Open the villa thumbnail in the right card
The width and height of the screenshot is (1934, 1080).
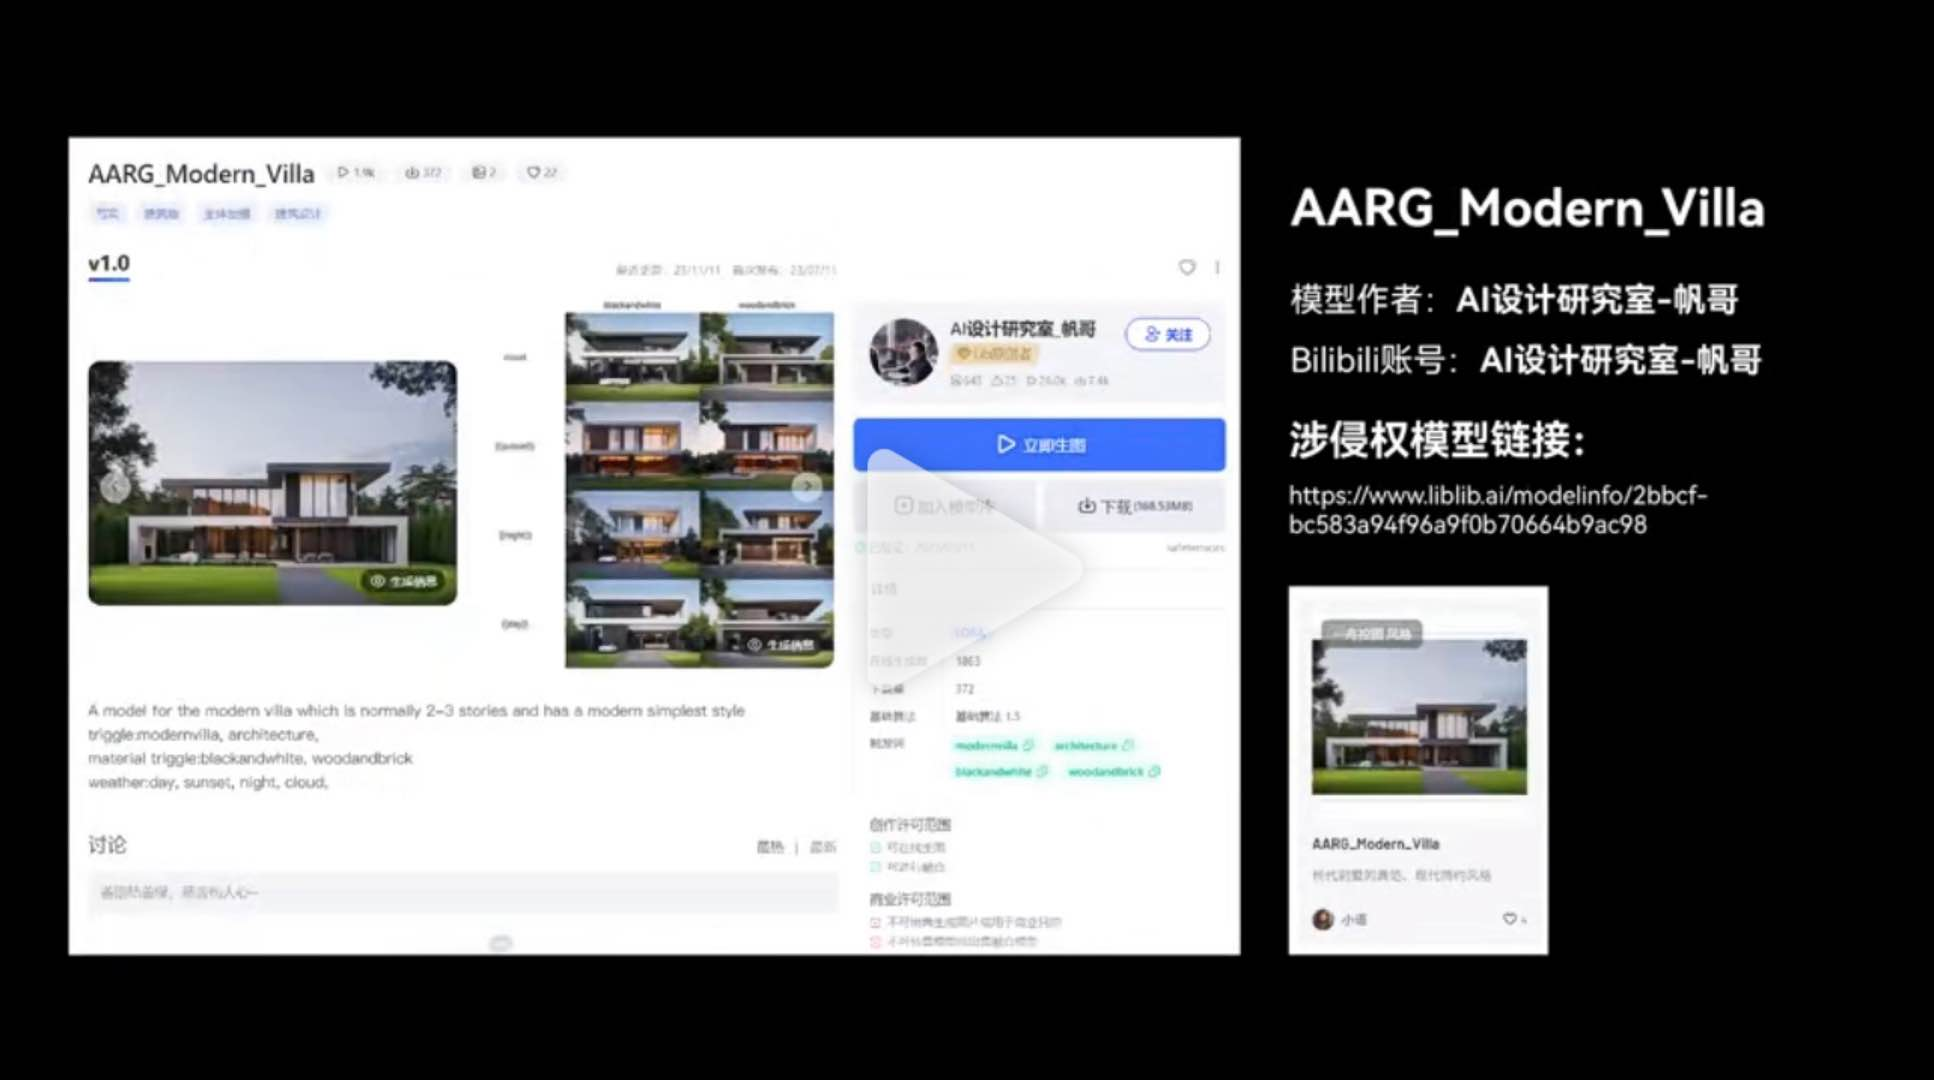click(1419, 717)
